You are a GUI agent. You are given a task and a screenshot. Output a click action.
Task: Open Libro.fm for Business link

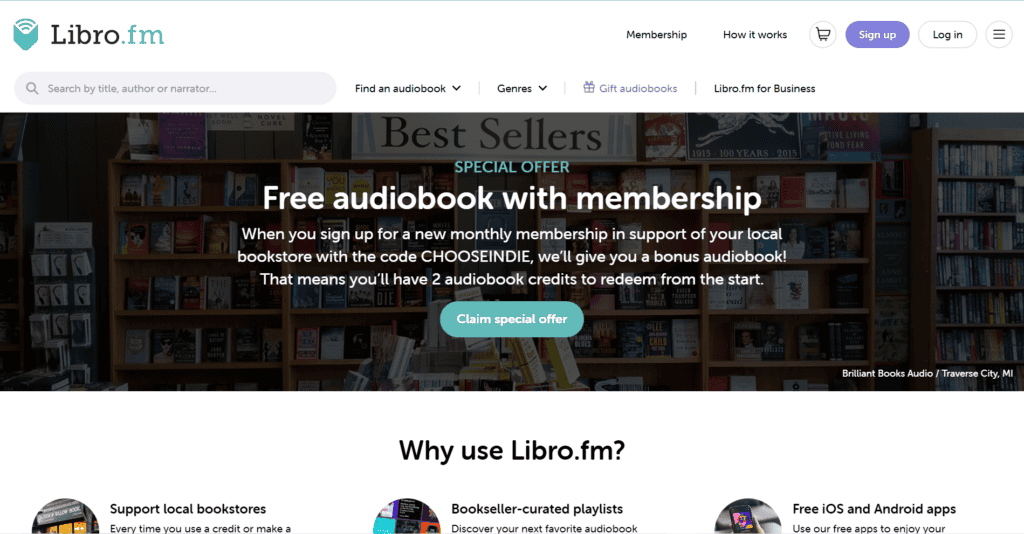[x=764, y=88]
